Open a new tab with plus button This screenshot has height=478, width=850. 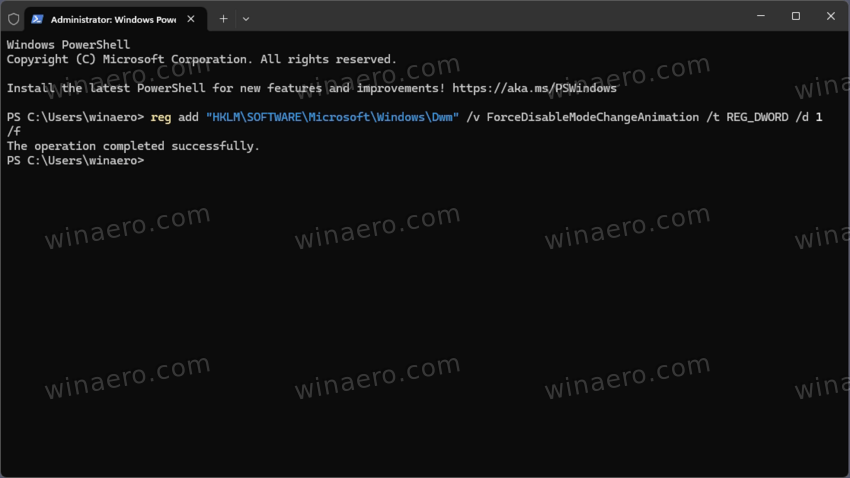pyautogui.click(x=223, y=18)
